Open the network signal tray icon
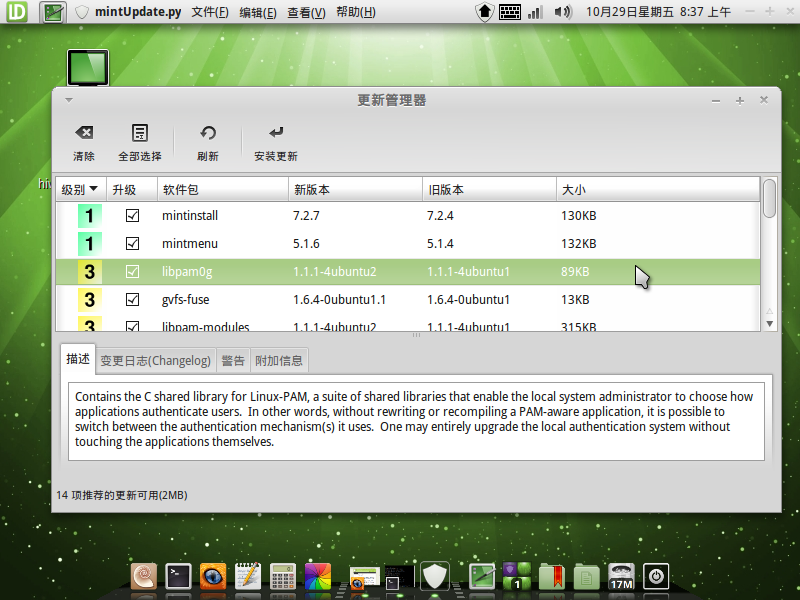 click(x=535, y=12)
